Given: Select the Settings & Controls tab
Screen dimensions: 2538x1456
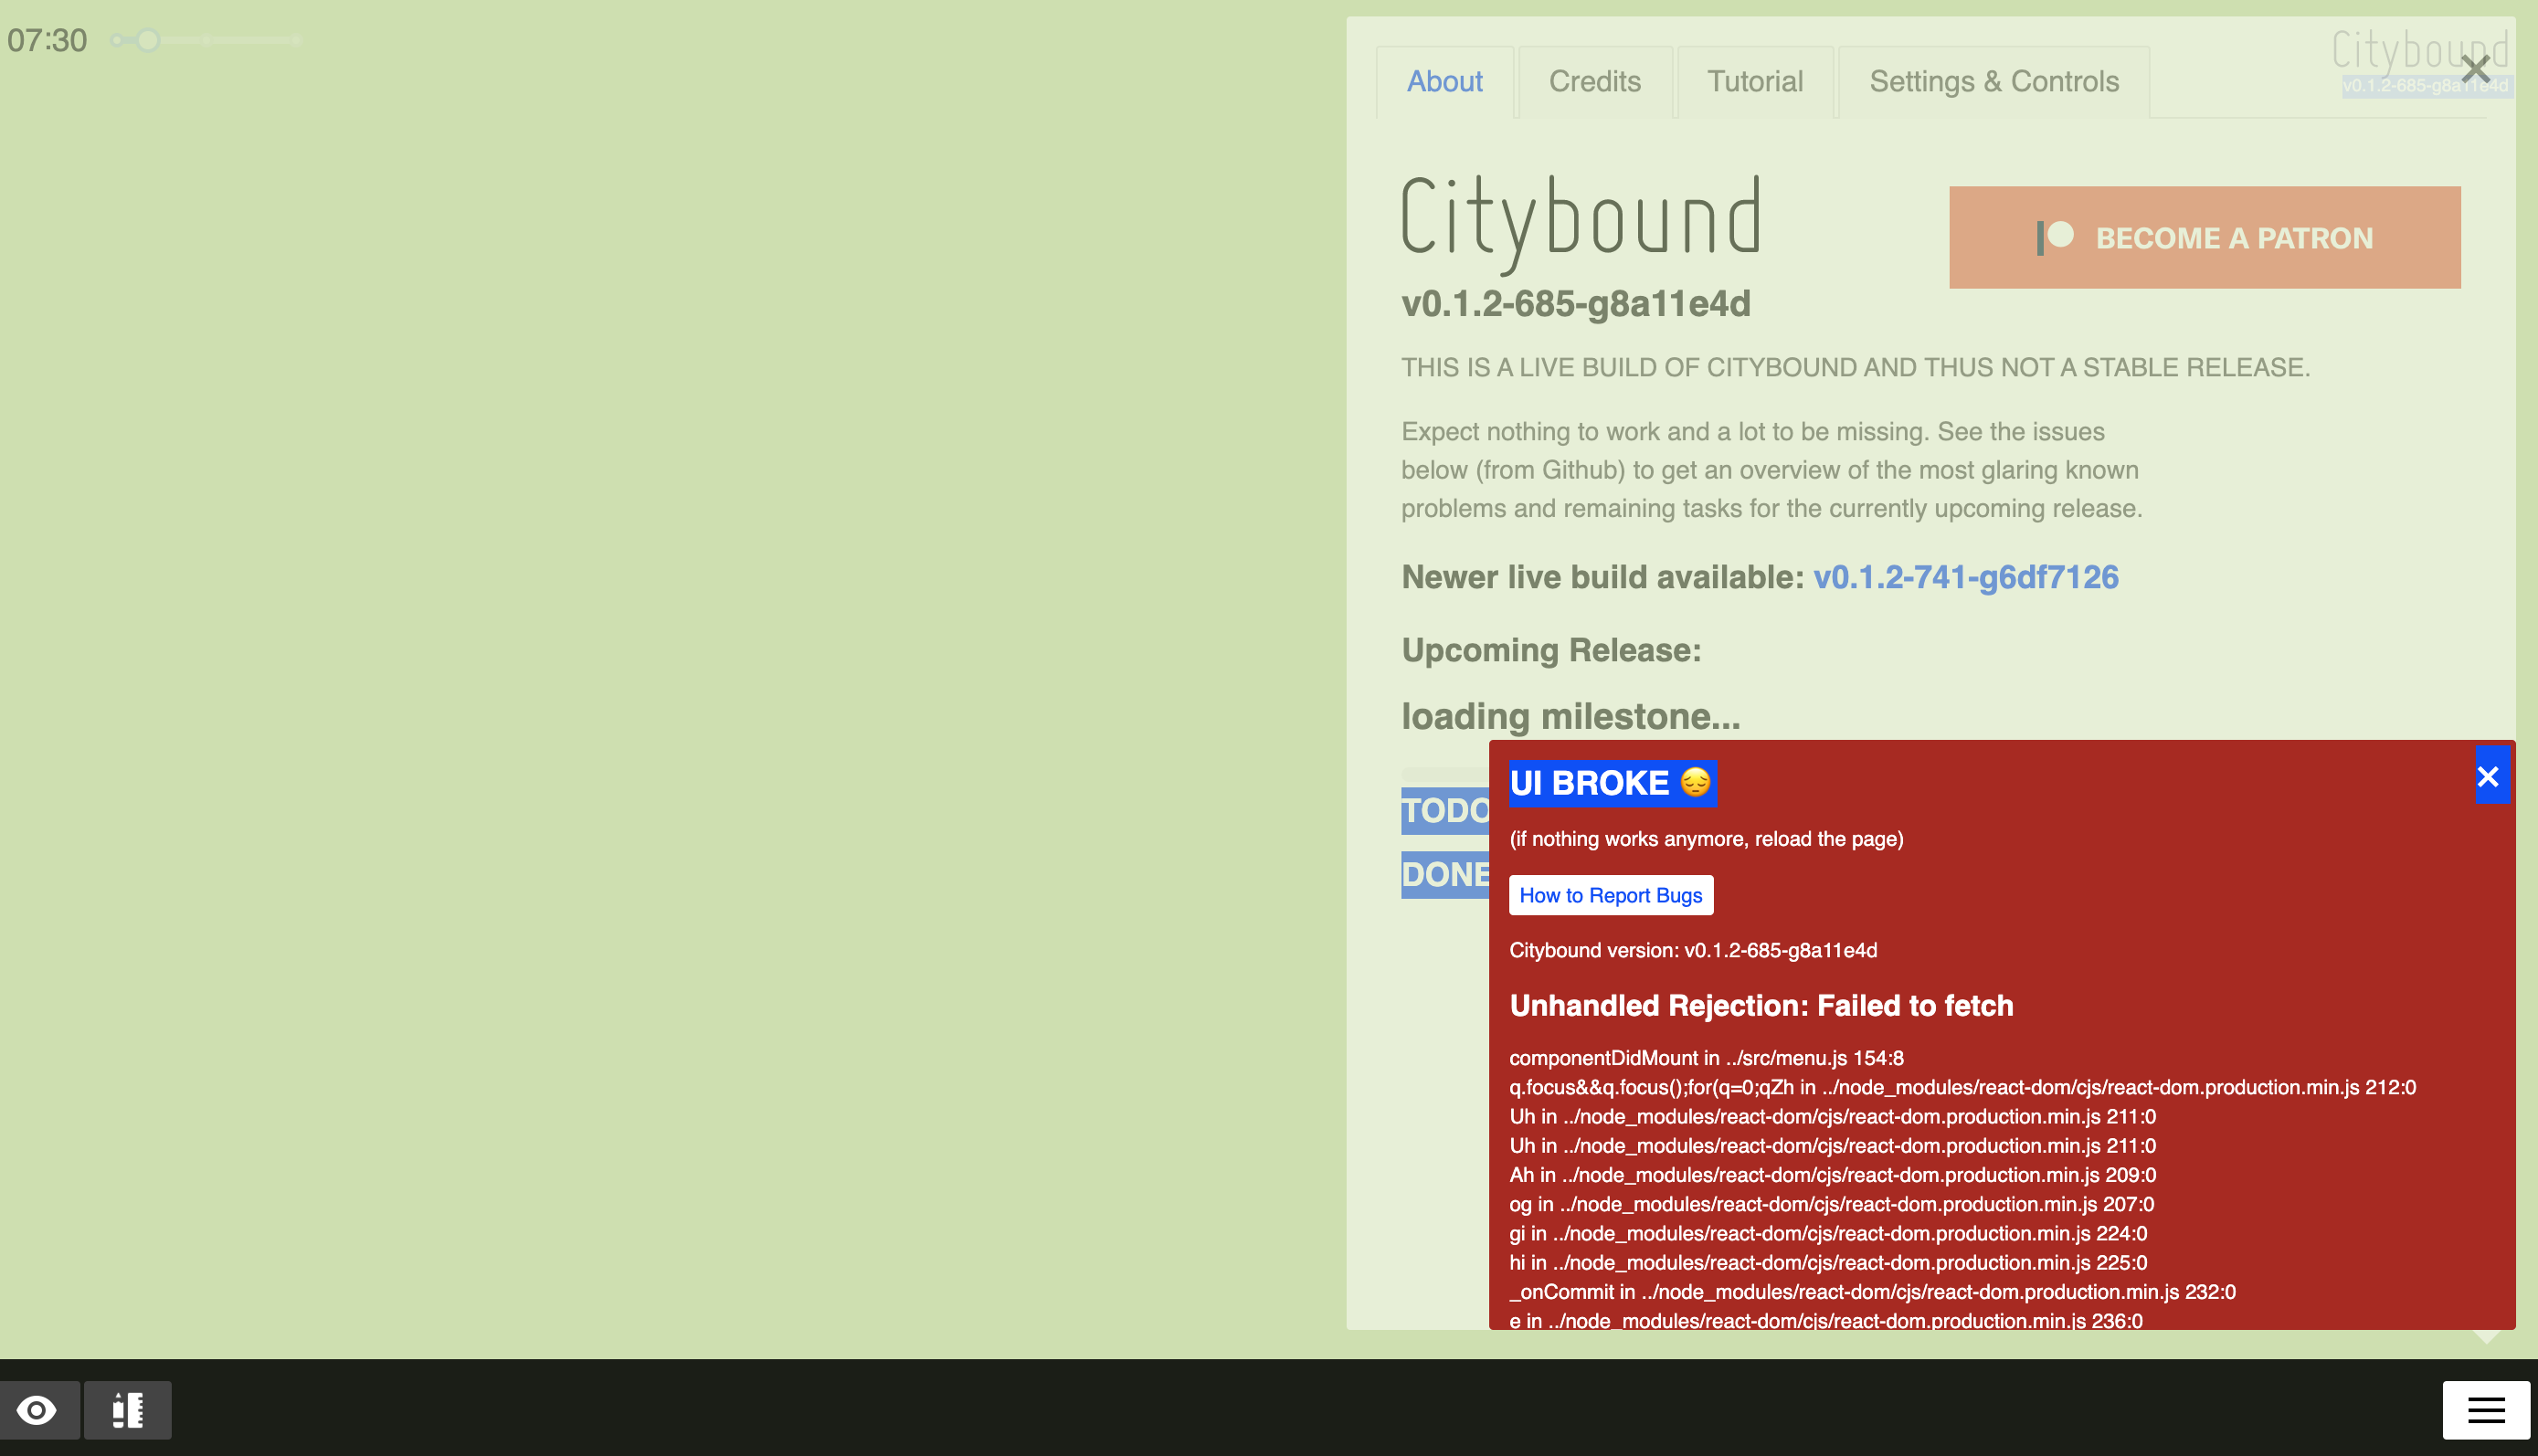Looking at the screenshot, I should (1994, 82).
